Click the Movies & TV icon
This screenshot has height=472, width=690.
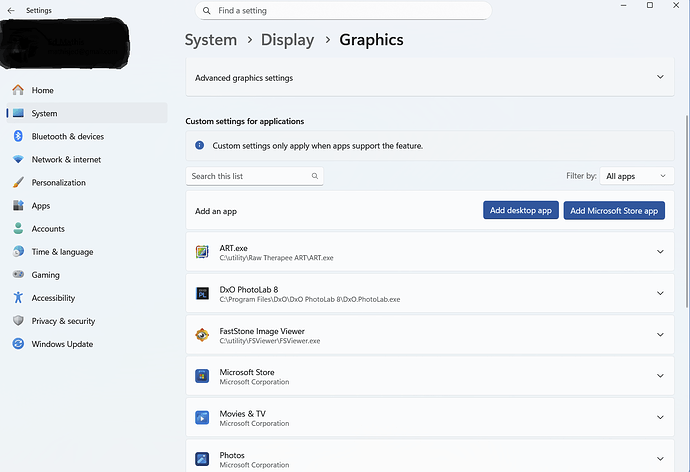pyautogui.click(x=202, y=417)
